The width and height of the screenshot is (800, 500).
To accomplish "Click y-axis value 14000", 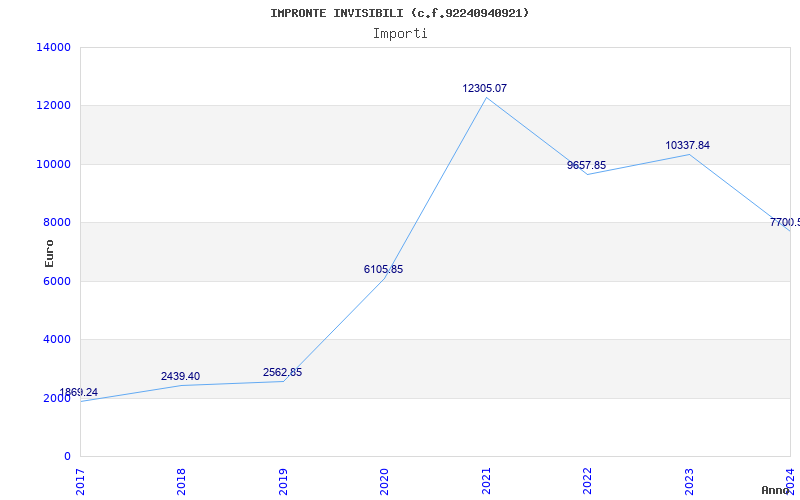I will (53, 47).
